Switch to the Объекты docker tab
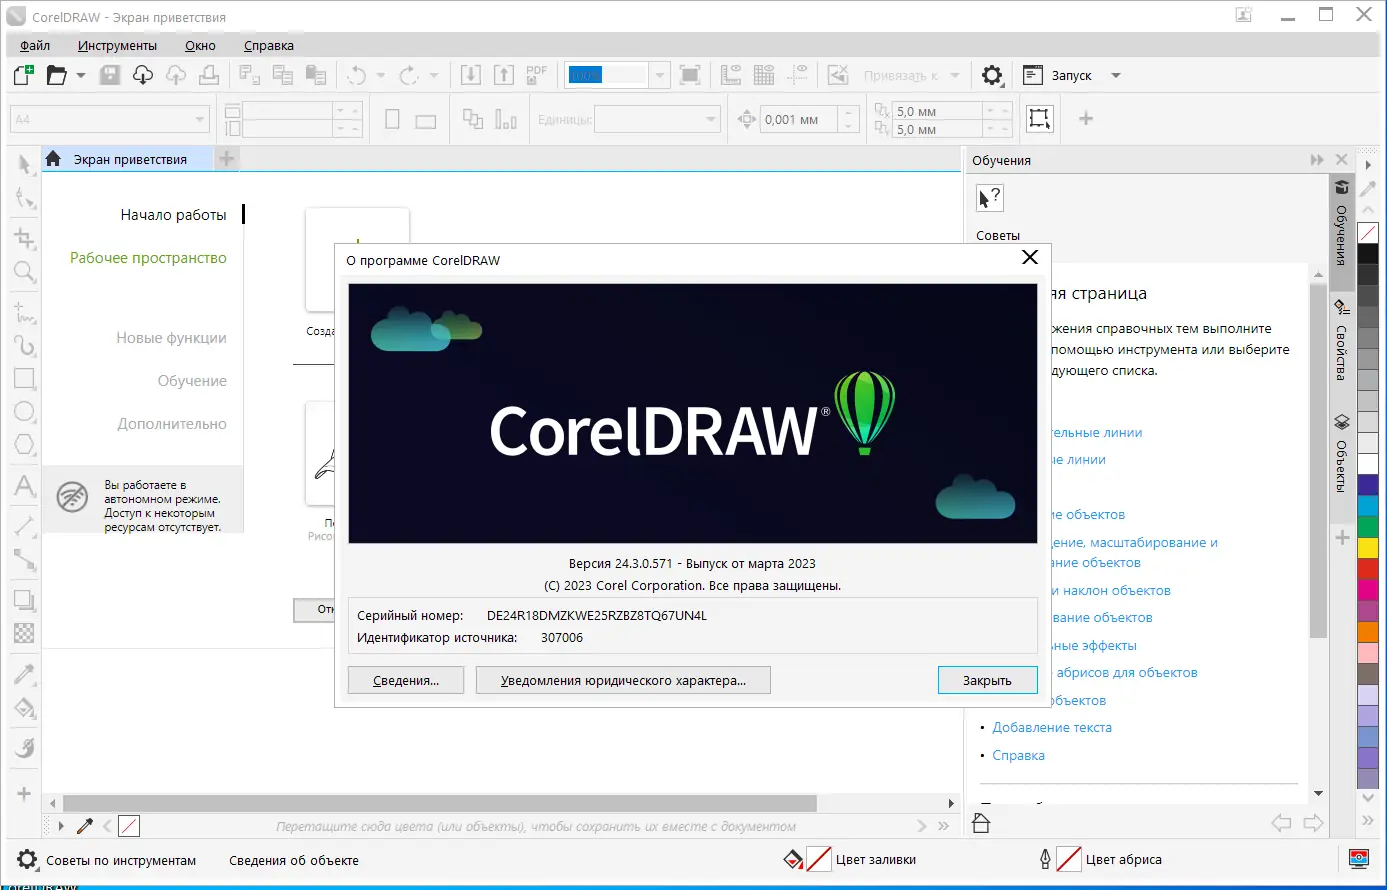The image size is (1387, 890). 1342,454
